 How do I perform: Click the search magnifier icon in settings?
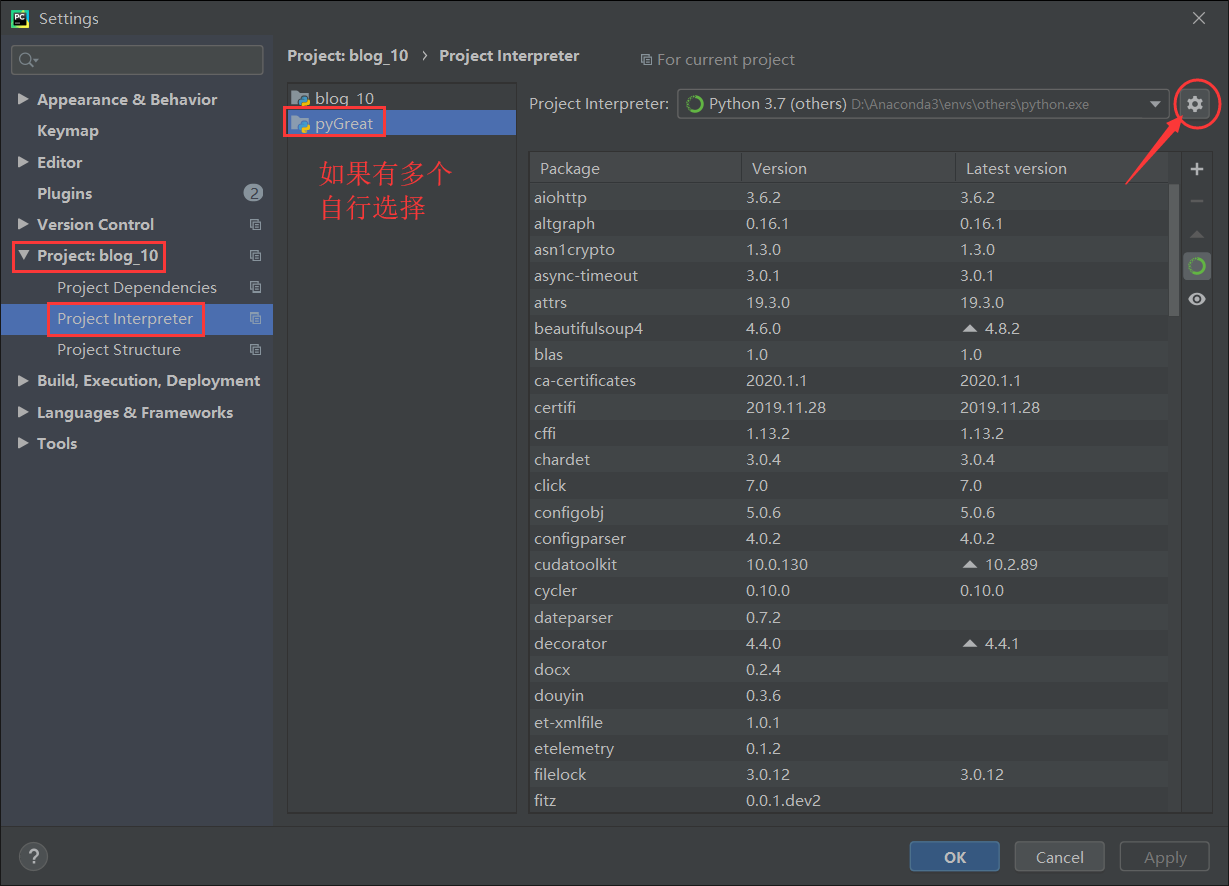(x=28, y=60)
